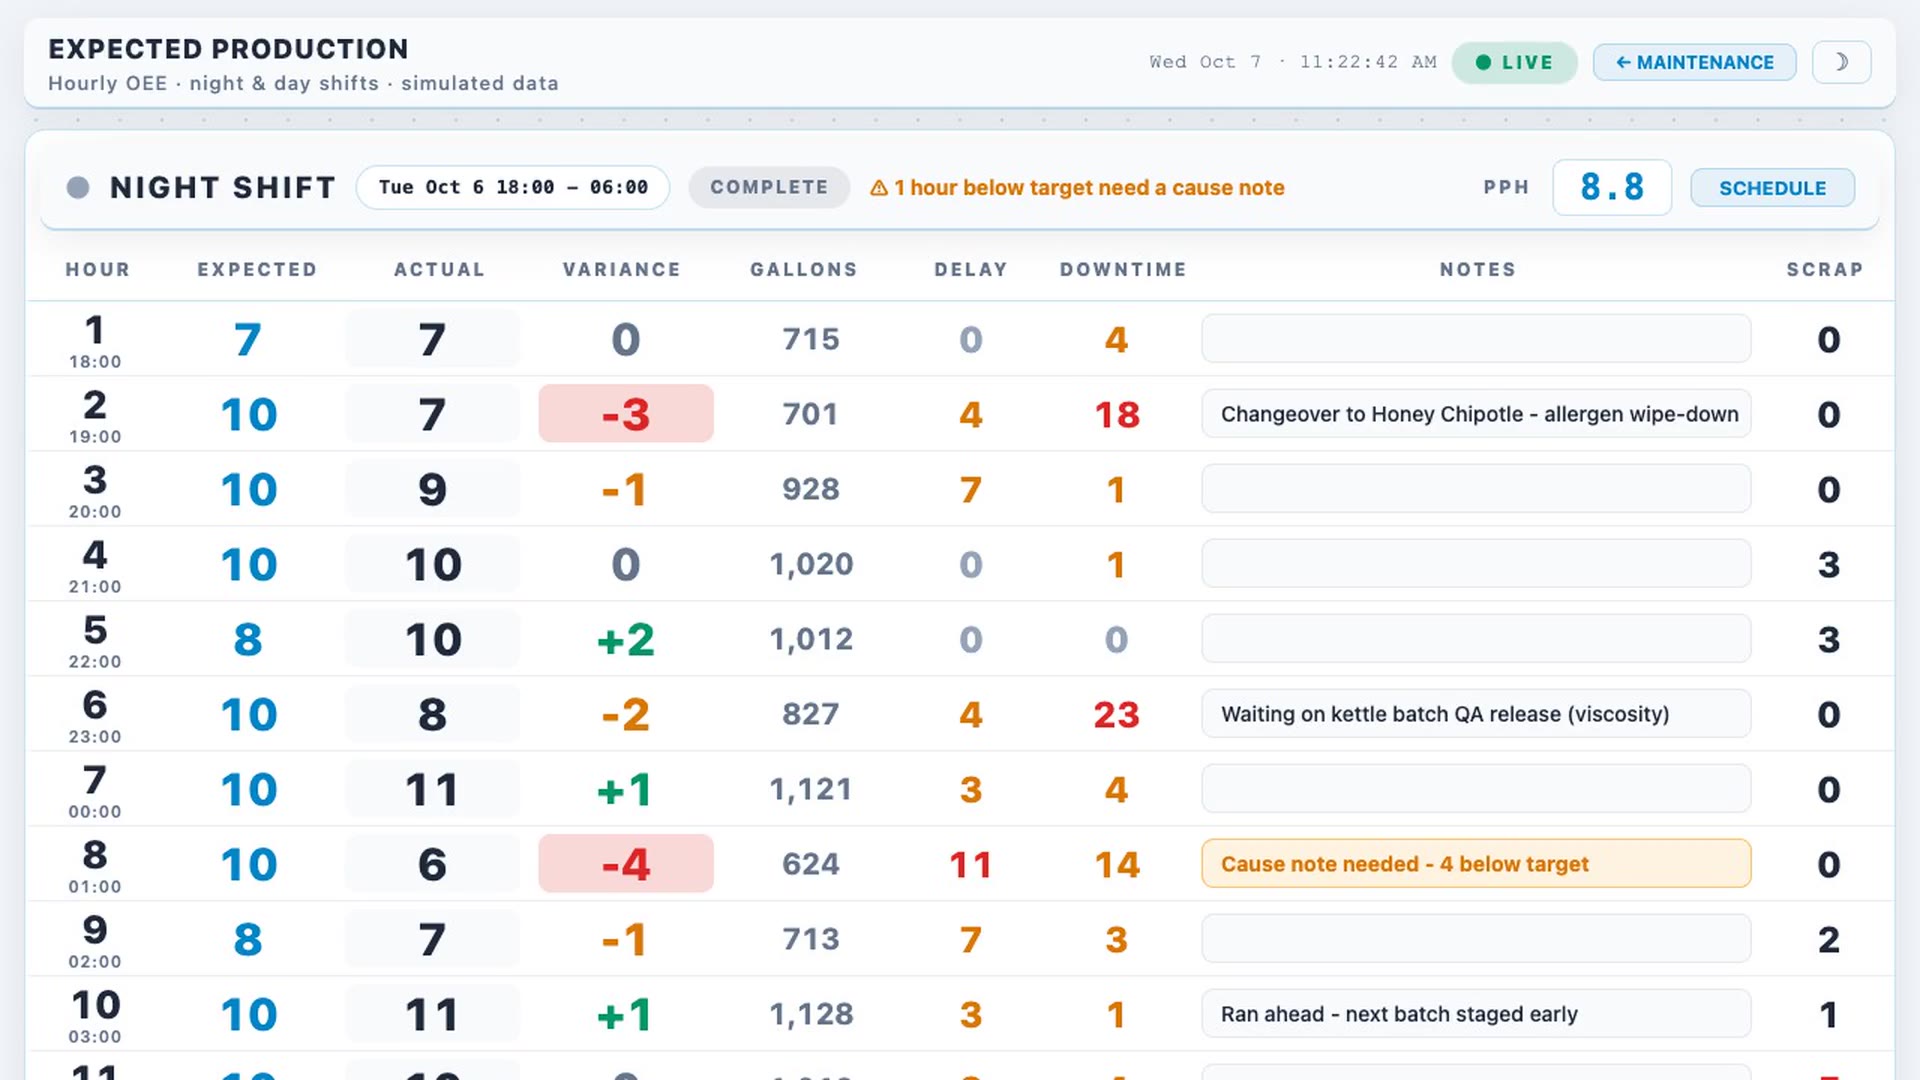Click the gallons value 715
This screenshot has height=1080, width=1920.
[x=811, y=339]
